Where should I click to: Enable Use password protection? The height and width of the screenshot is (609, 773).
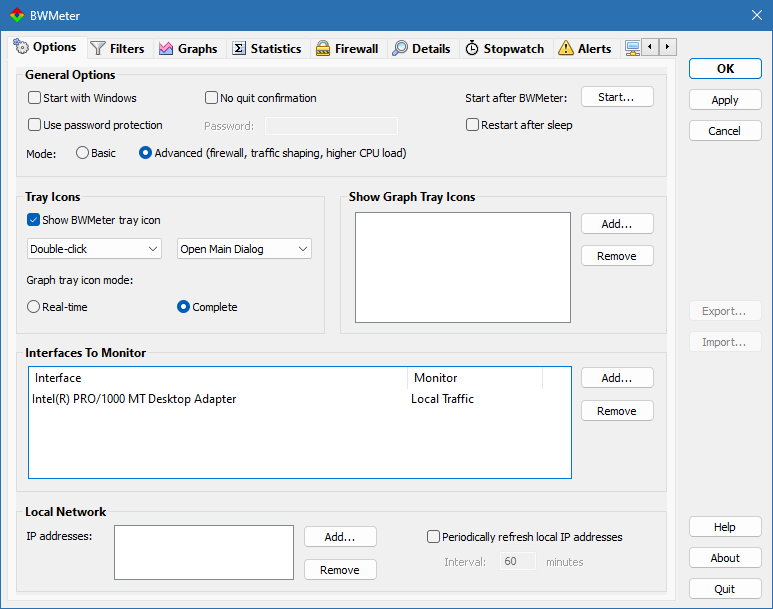34,125
